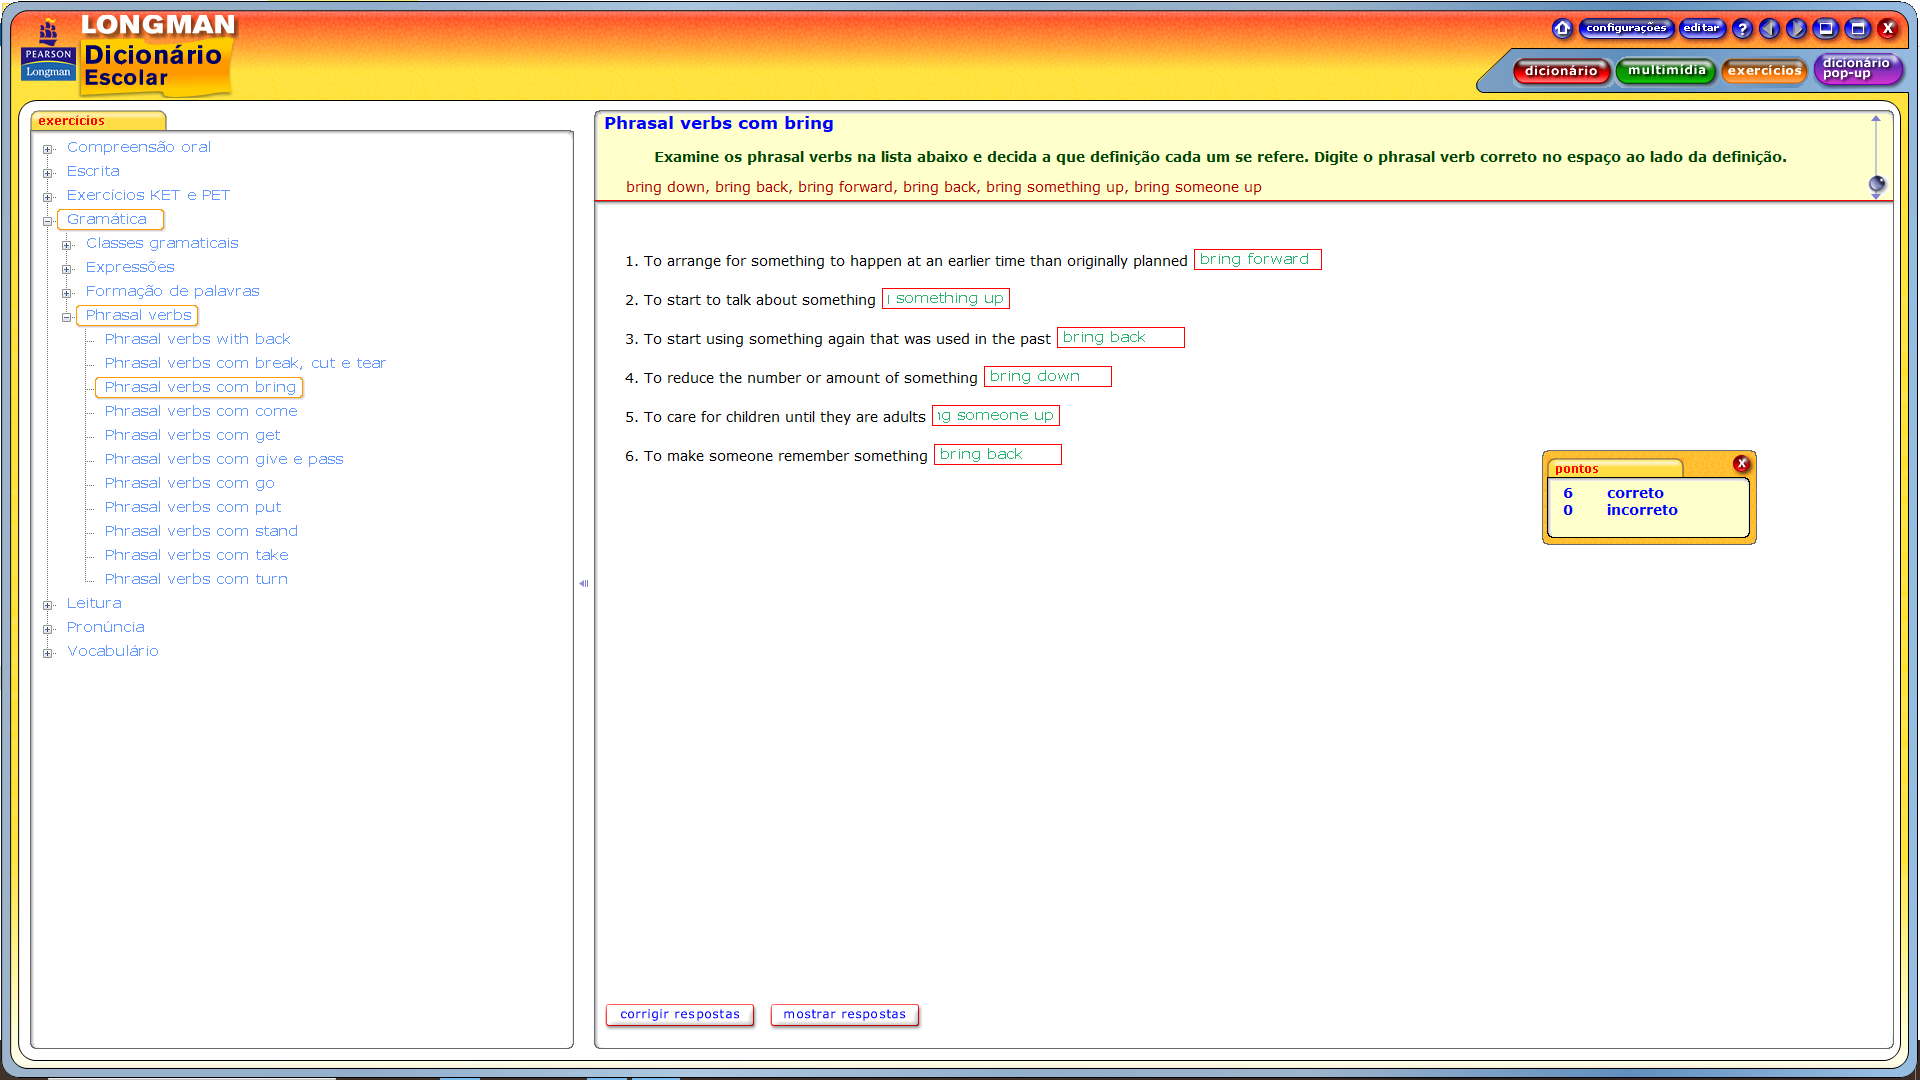Screen dimensions: 1920x1080
Task: Click answer field for question 6
Action: pyautogui.click(x=998, y=454)
